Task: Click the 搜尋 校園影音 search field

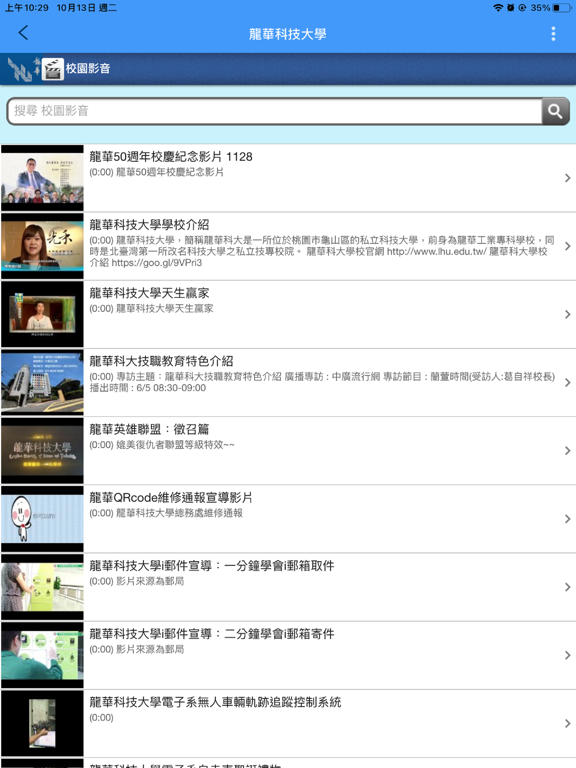Action: [x=274, y=111]
